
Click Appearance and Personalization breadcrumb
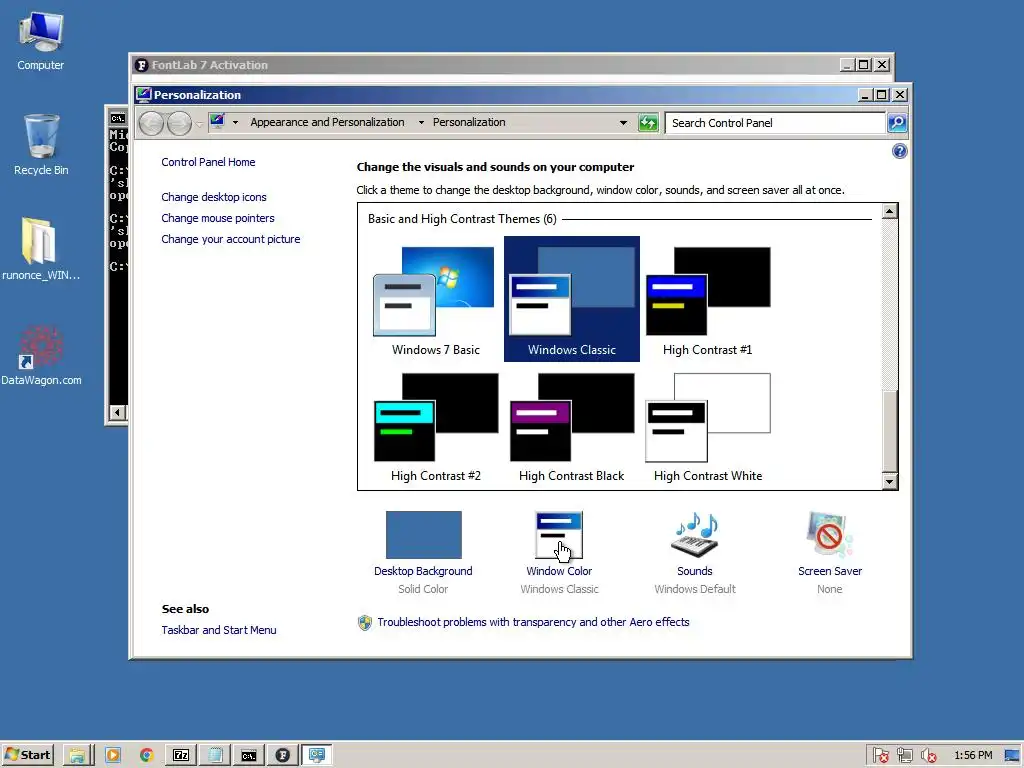(x=327, y=122)
